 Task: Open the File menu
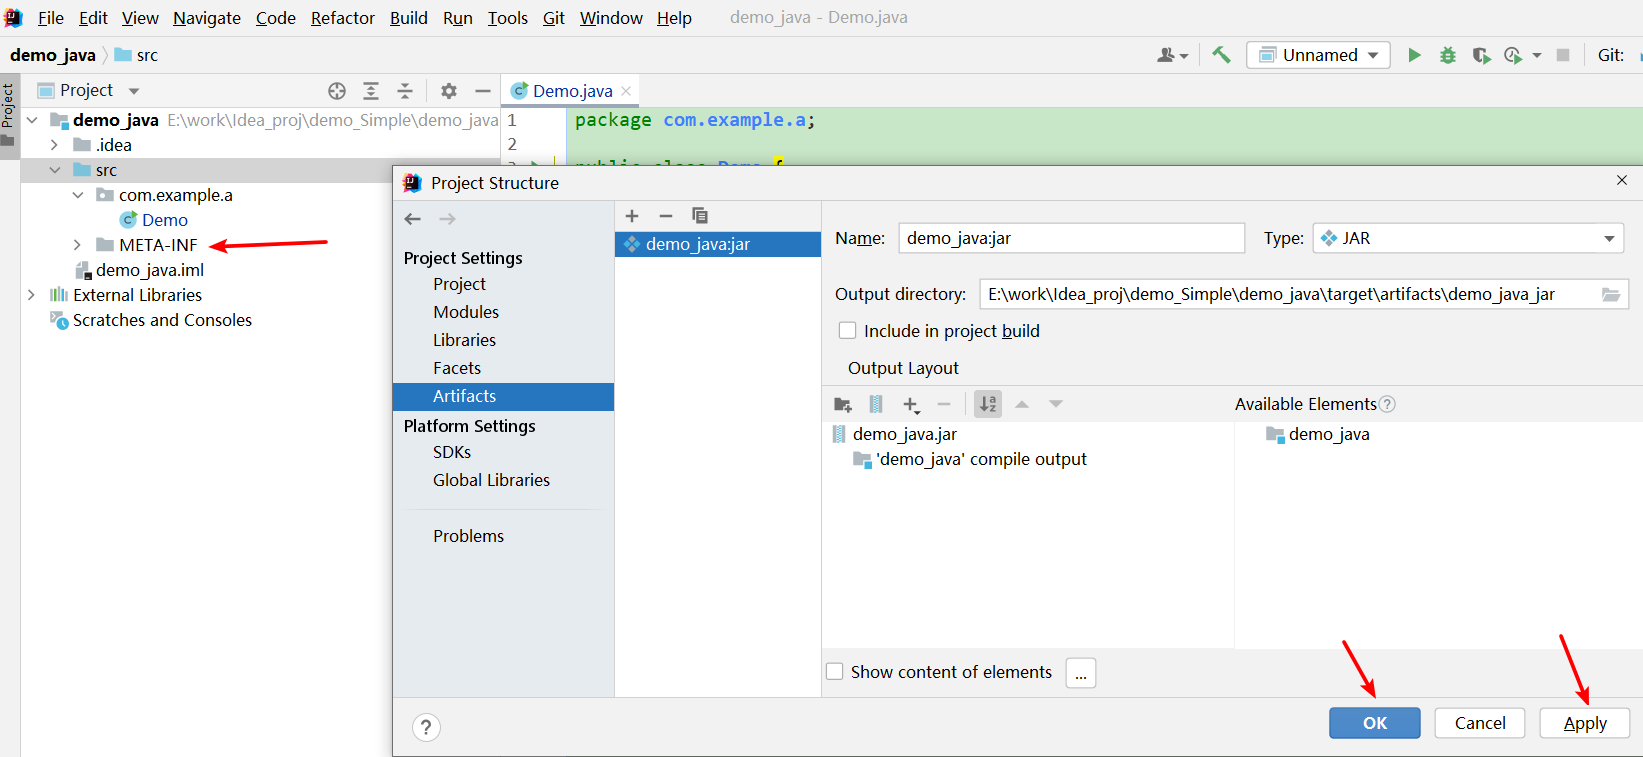tap(51, 18)
